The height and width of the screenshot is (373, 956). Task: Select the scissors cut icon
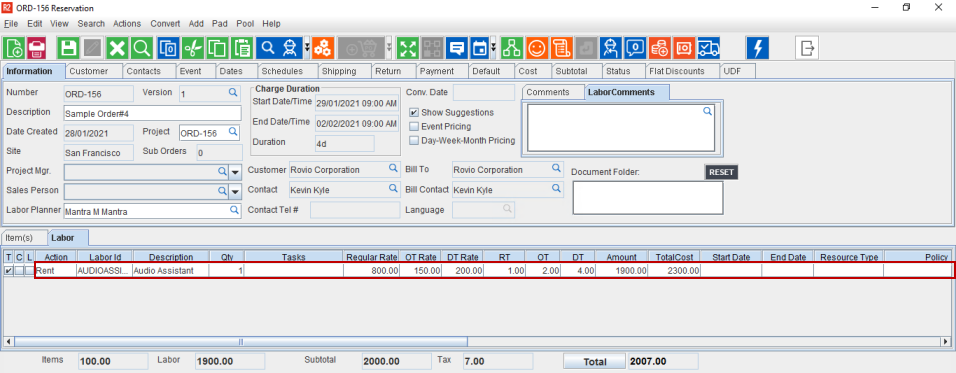click(193, 48)
